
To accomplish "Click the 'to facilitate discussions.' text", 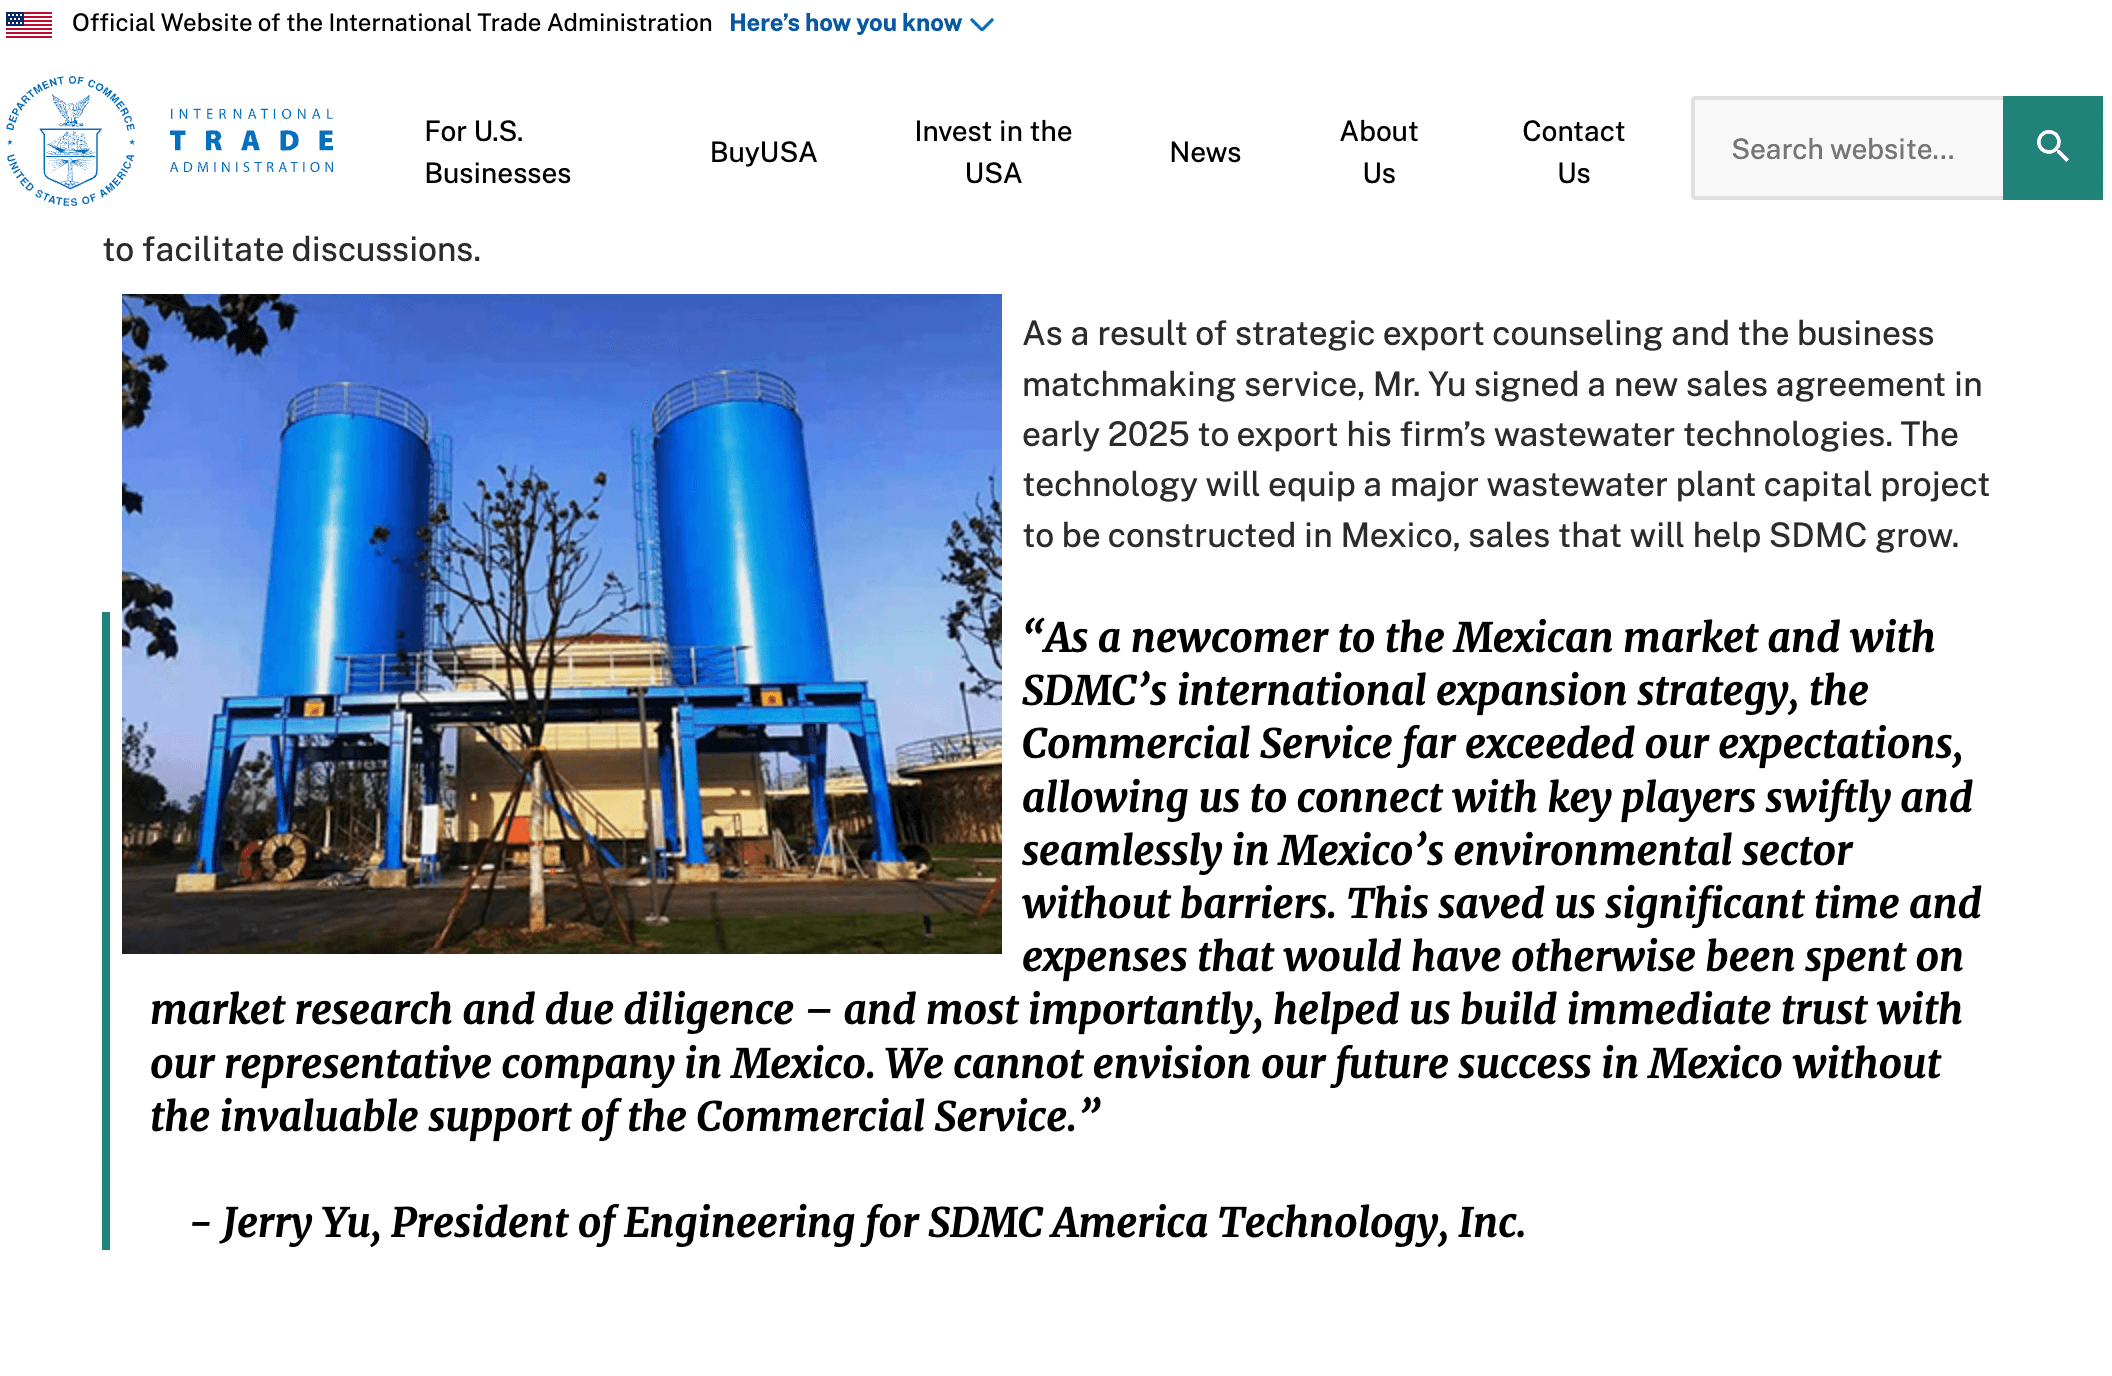I will [292, 249].
